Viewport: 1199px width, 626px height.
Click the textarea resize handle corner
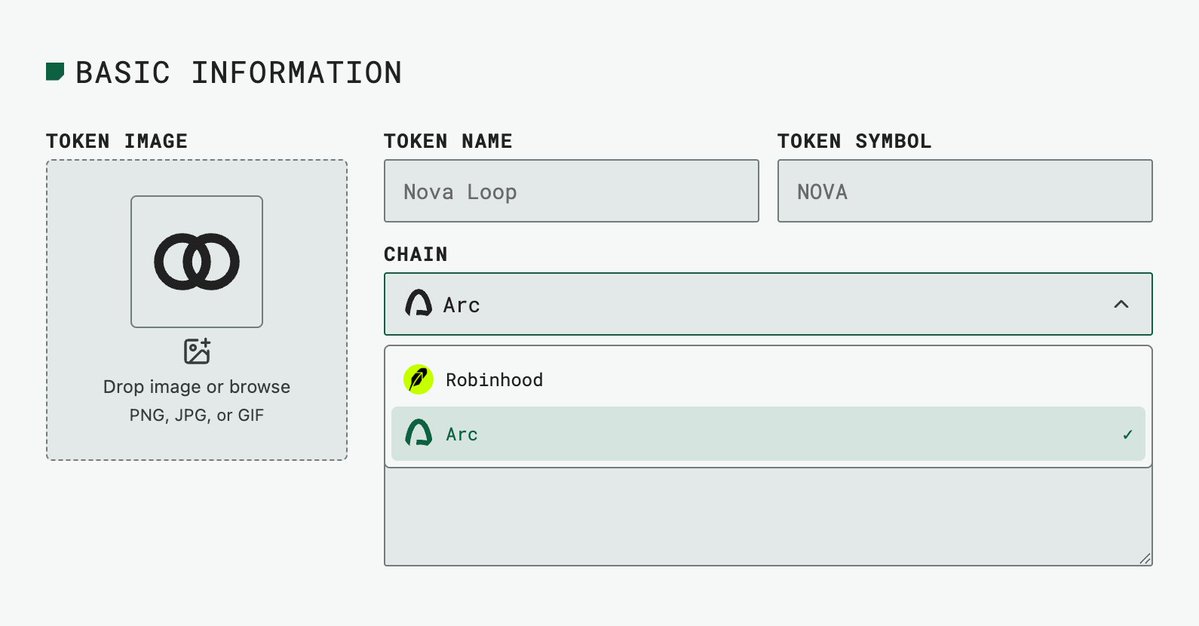click(1145, 559)
